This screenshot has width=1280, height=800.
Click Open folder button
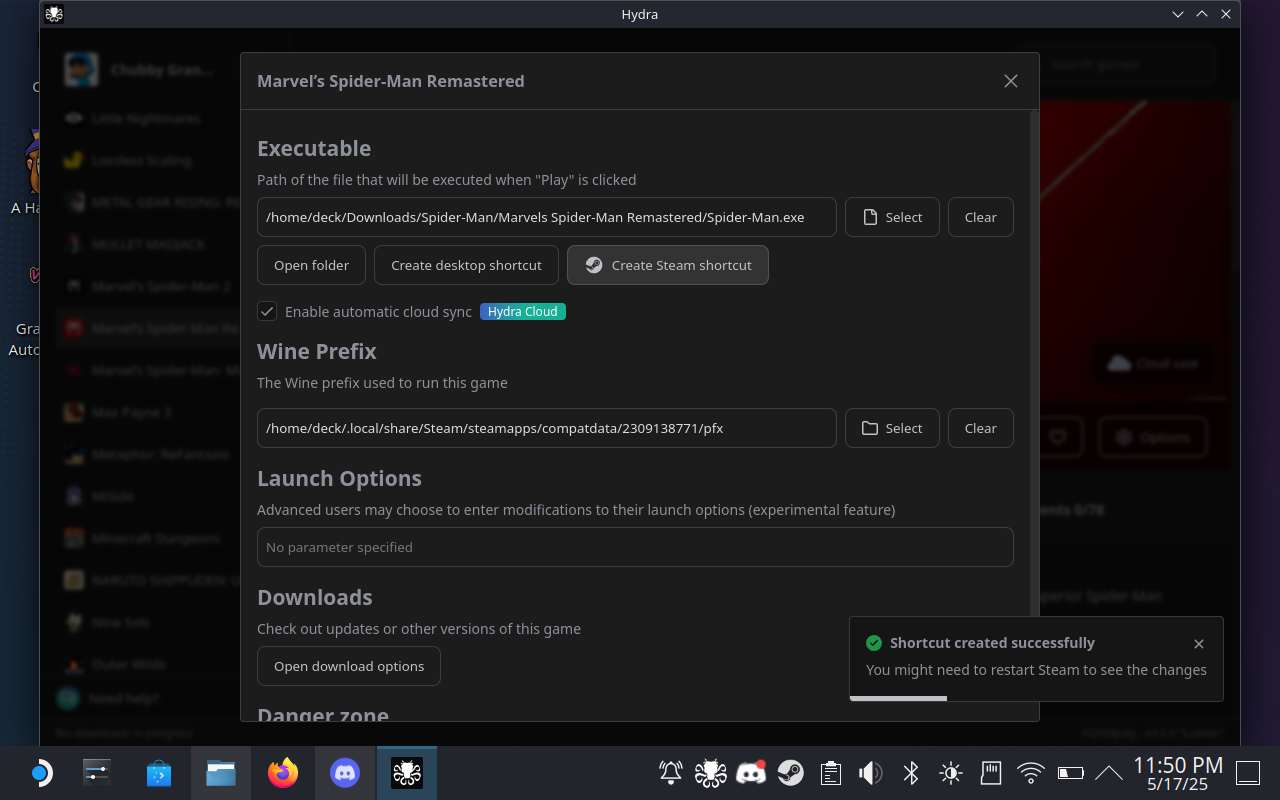311,265
